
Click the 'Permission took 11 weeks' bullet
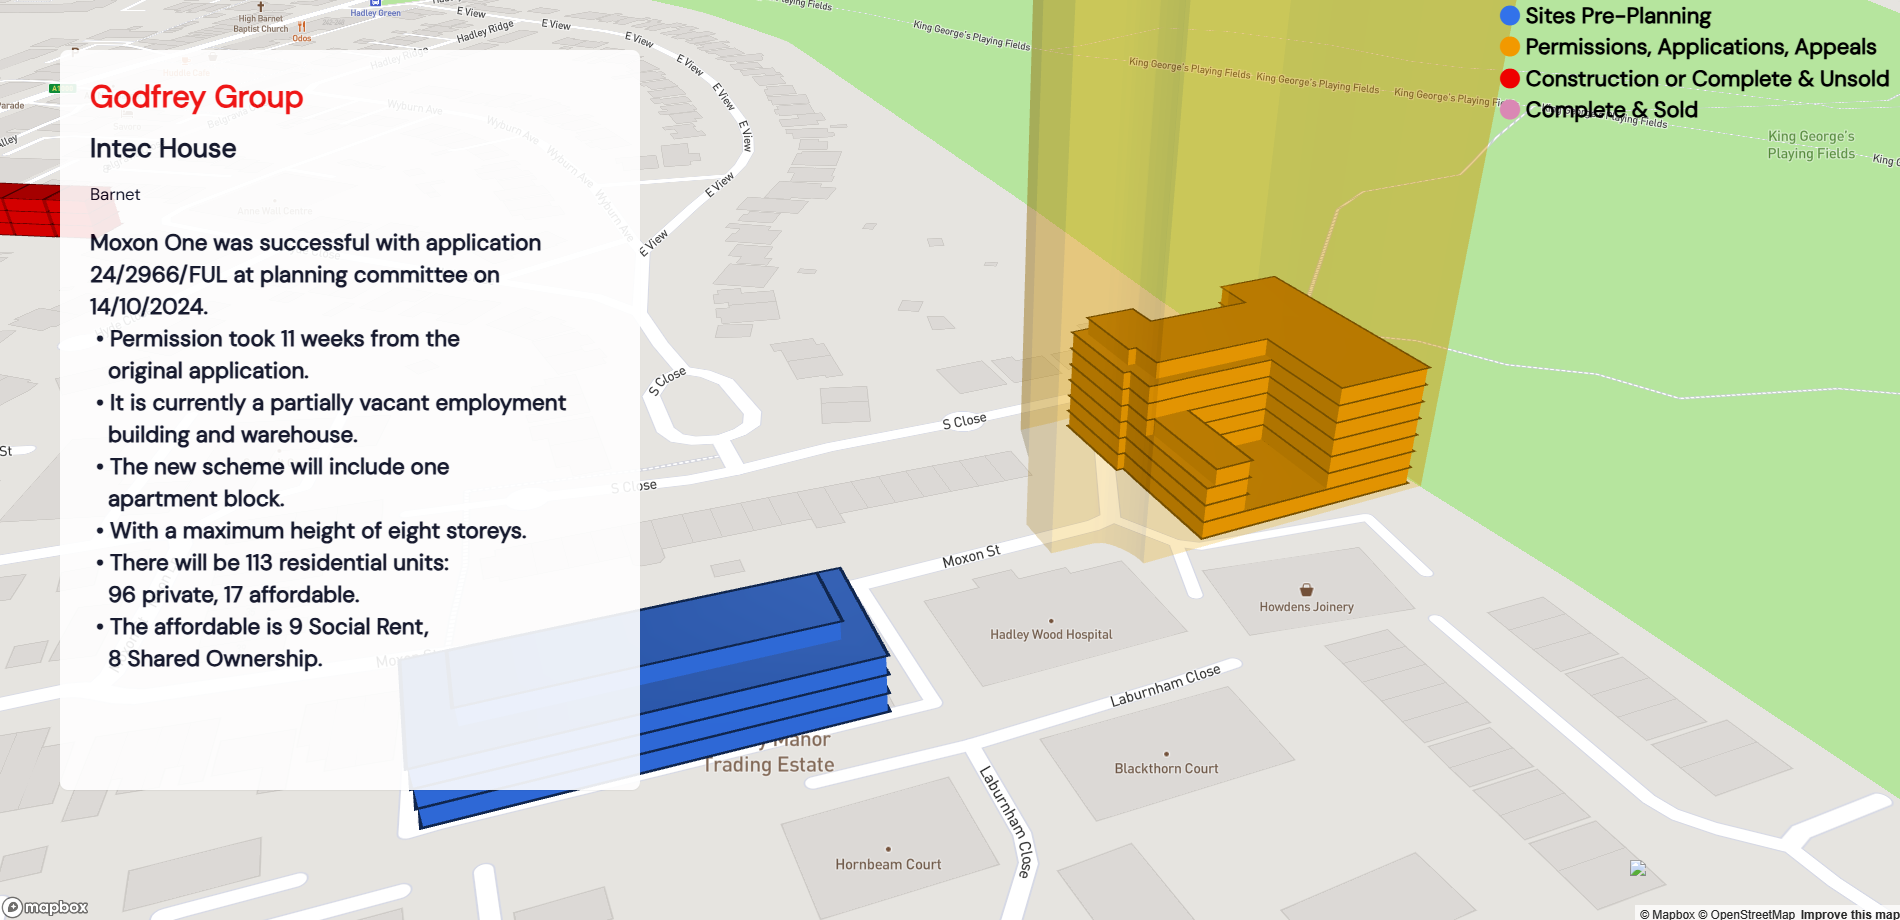click(x=278, y=355)
